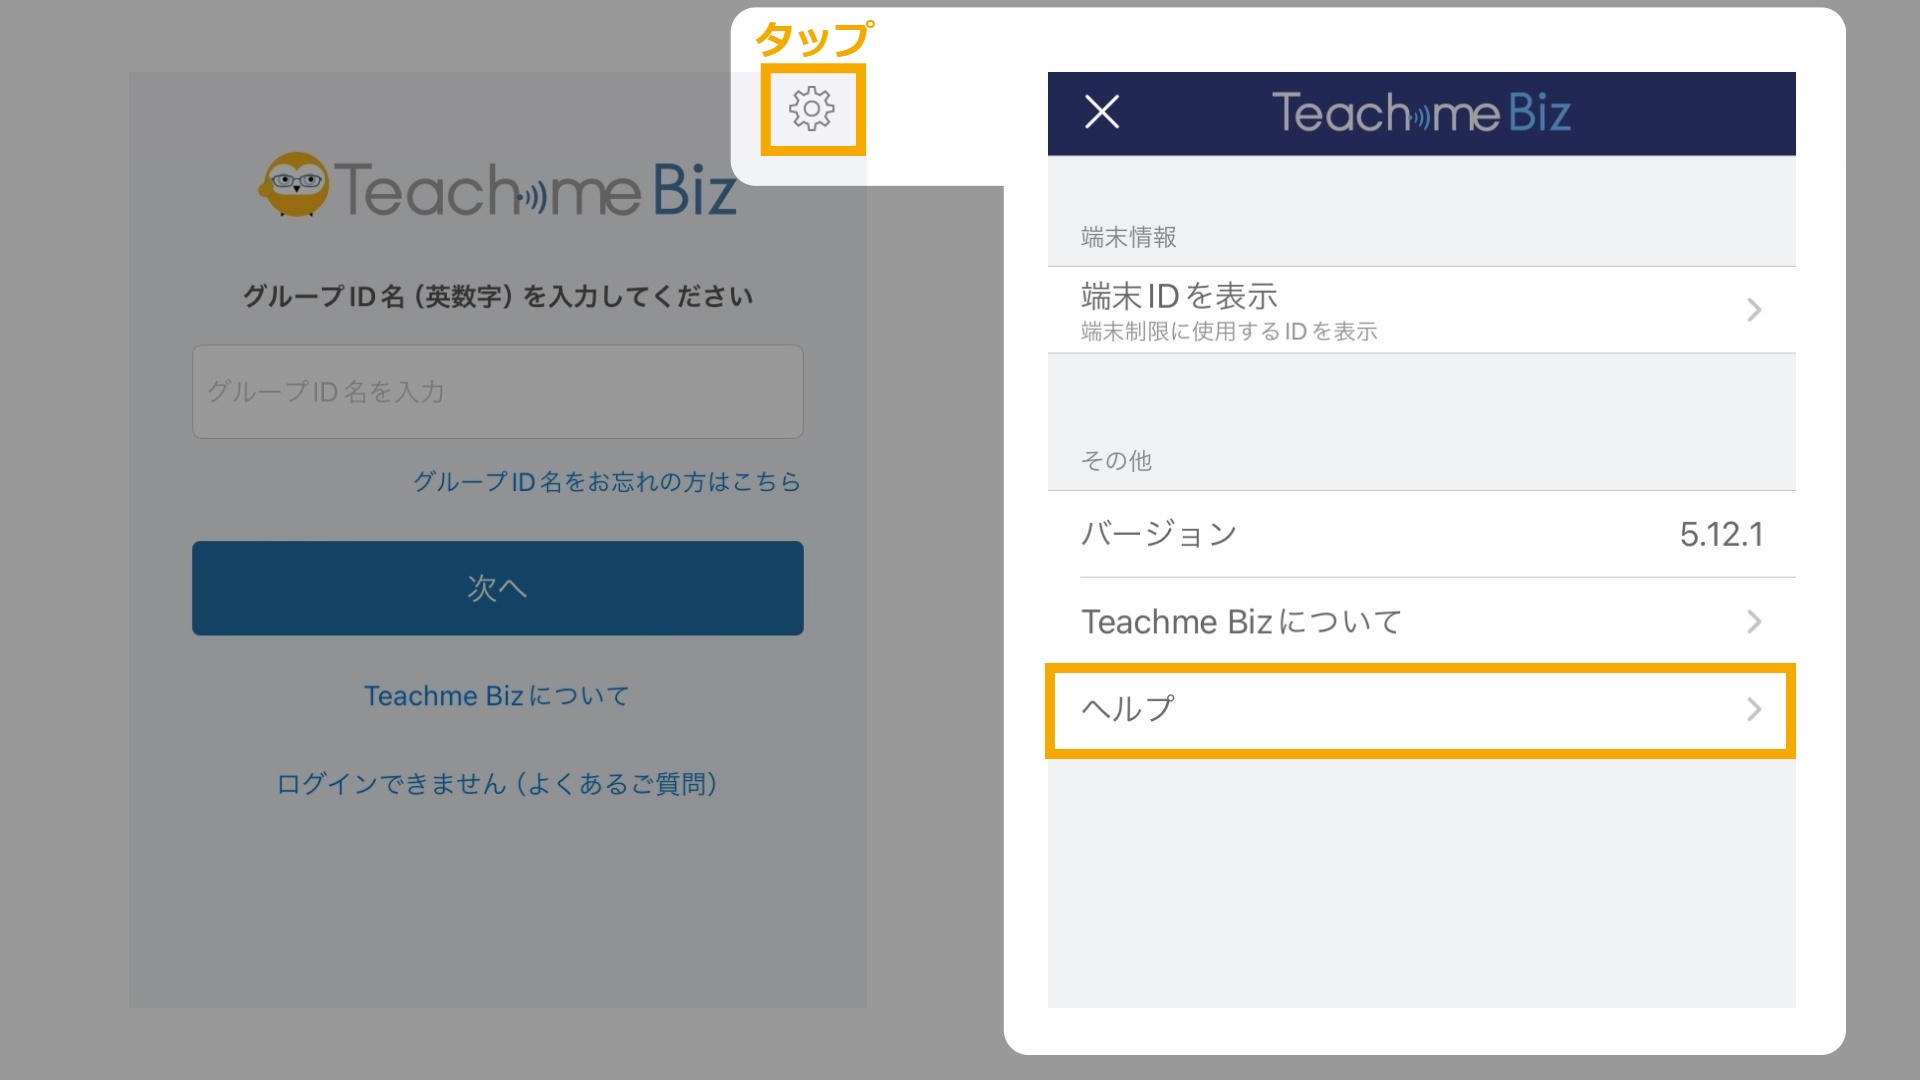This screenshot has height=1080, width=1920.
Task: Tap the X to close the settings panel
Action: tap(1103, 111)
